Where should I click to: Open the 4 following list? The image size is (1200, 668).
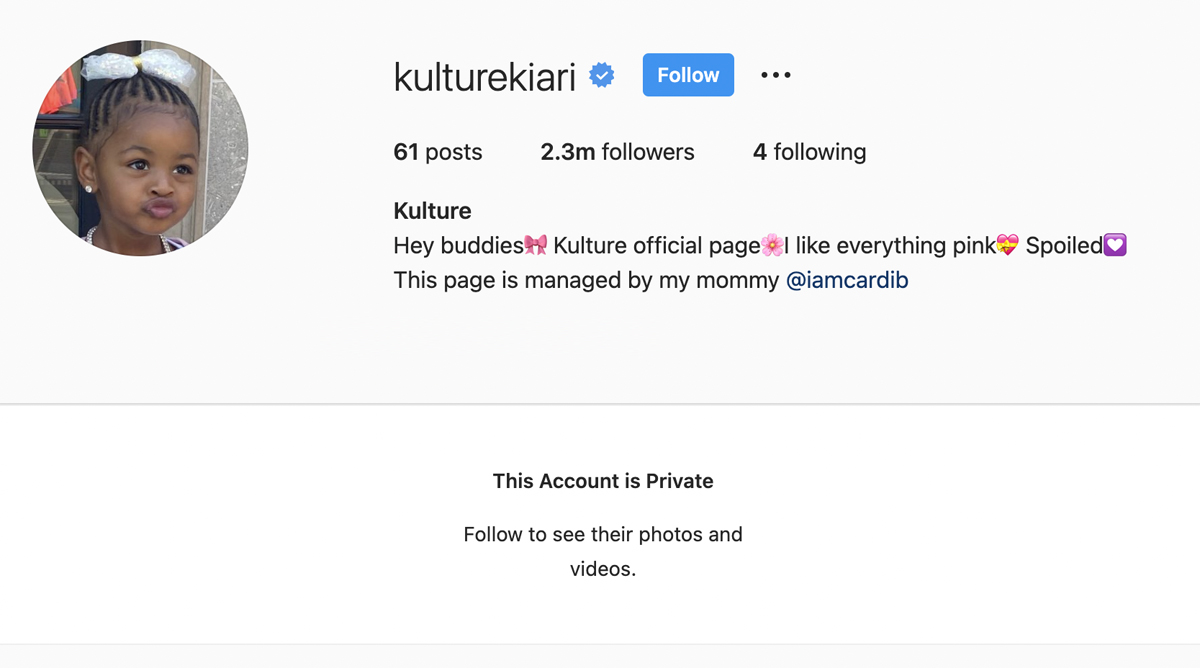tap(809, 152)
